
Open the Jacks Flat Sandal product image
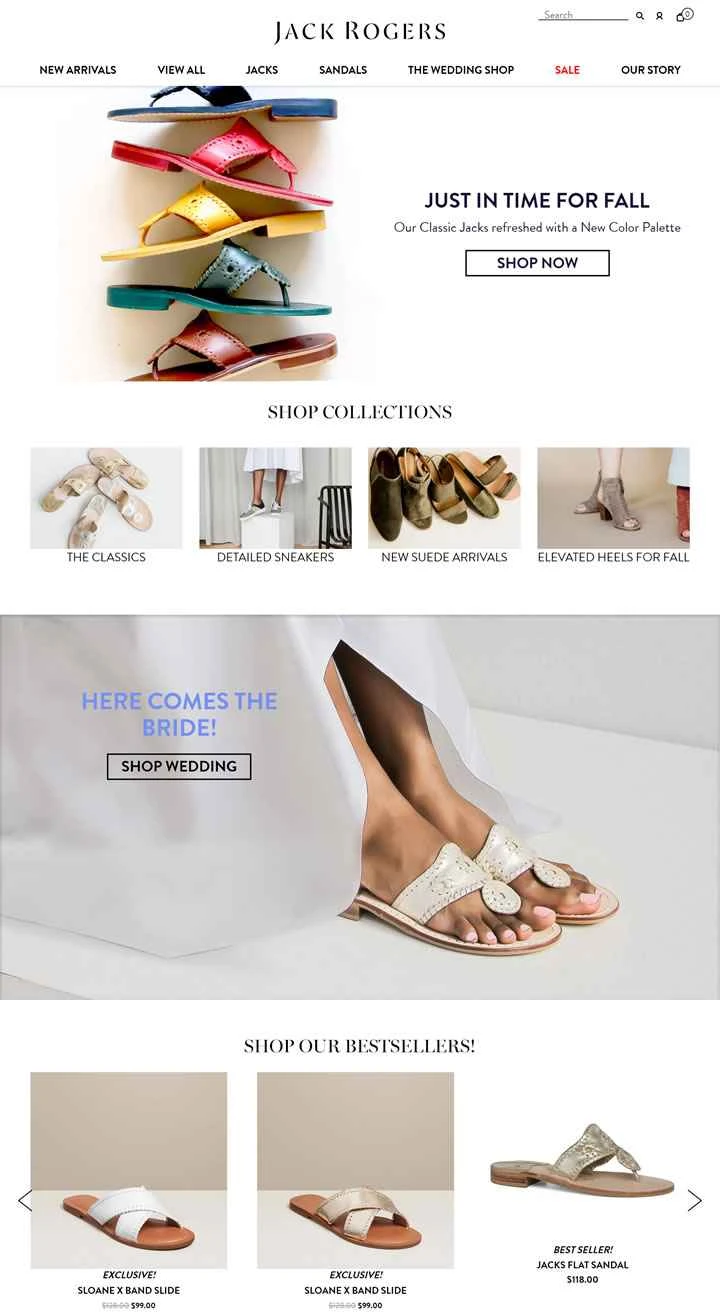click(582, 1160)
